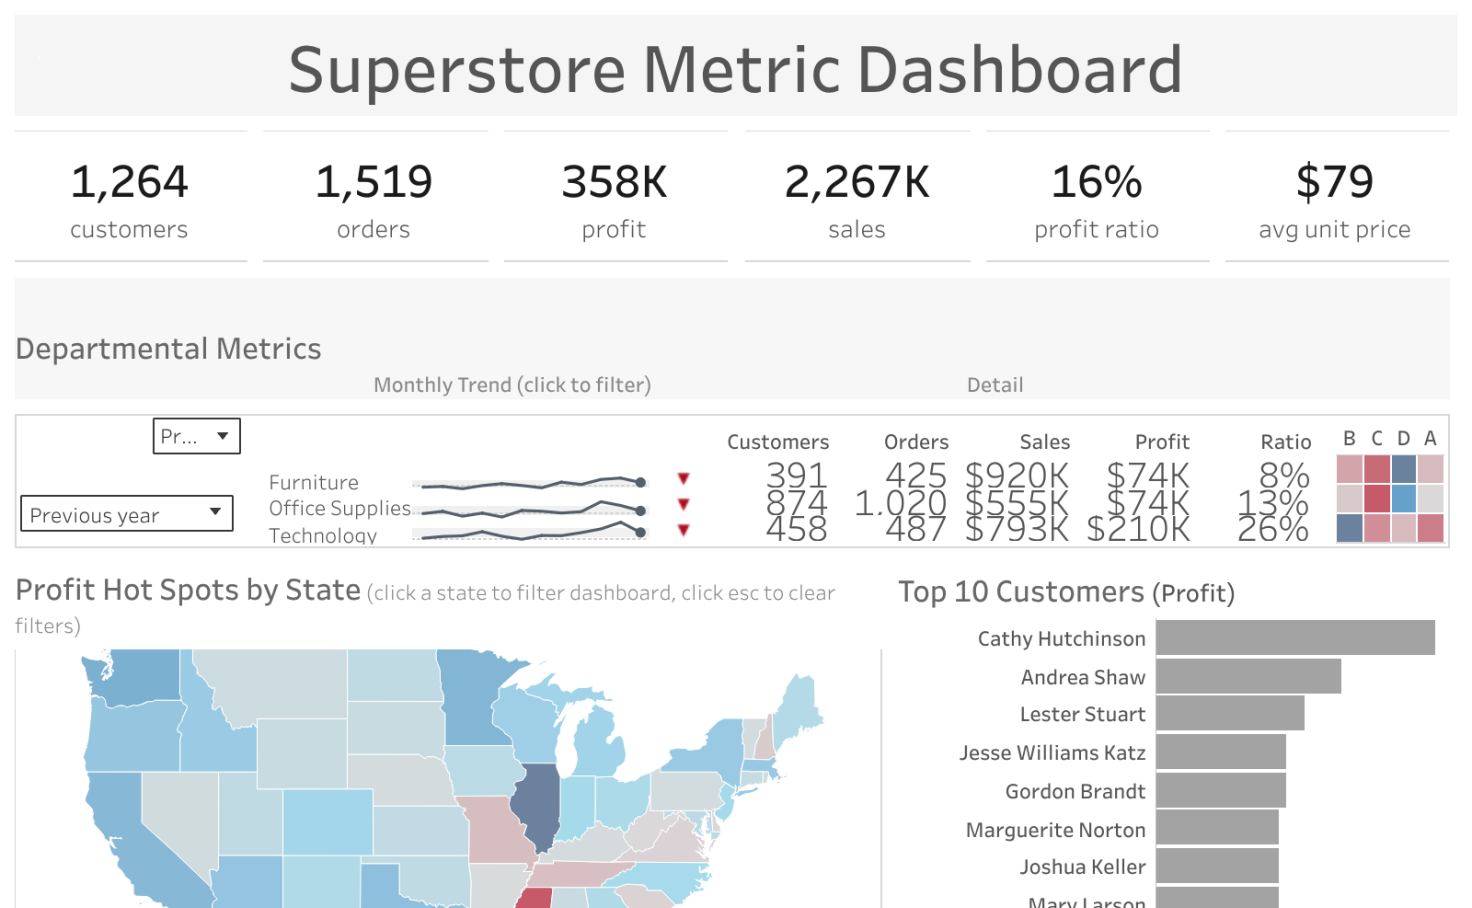1472x908 pixels.
Task: Click the red down-triangle beside Furniture trend
Action: tap(683, 479)
